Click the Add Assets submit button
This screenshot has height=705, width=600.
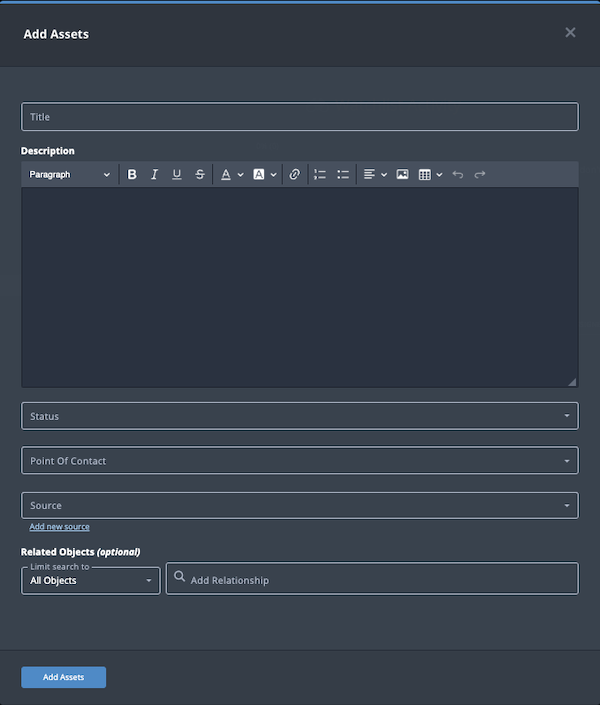click(63, 677)
